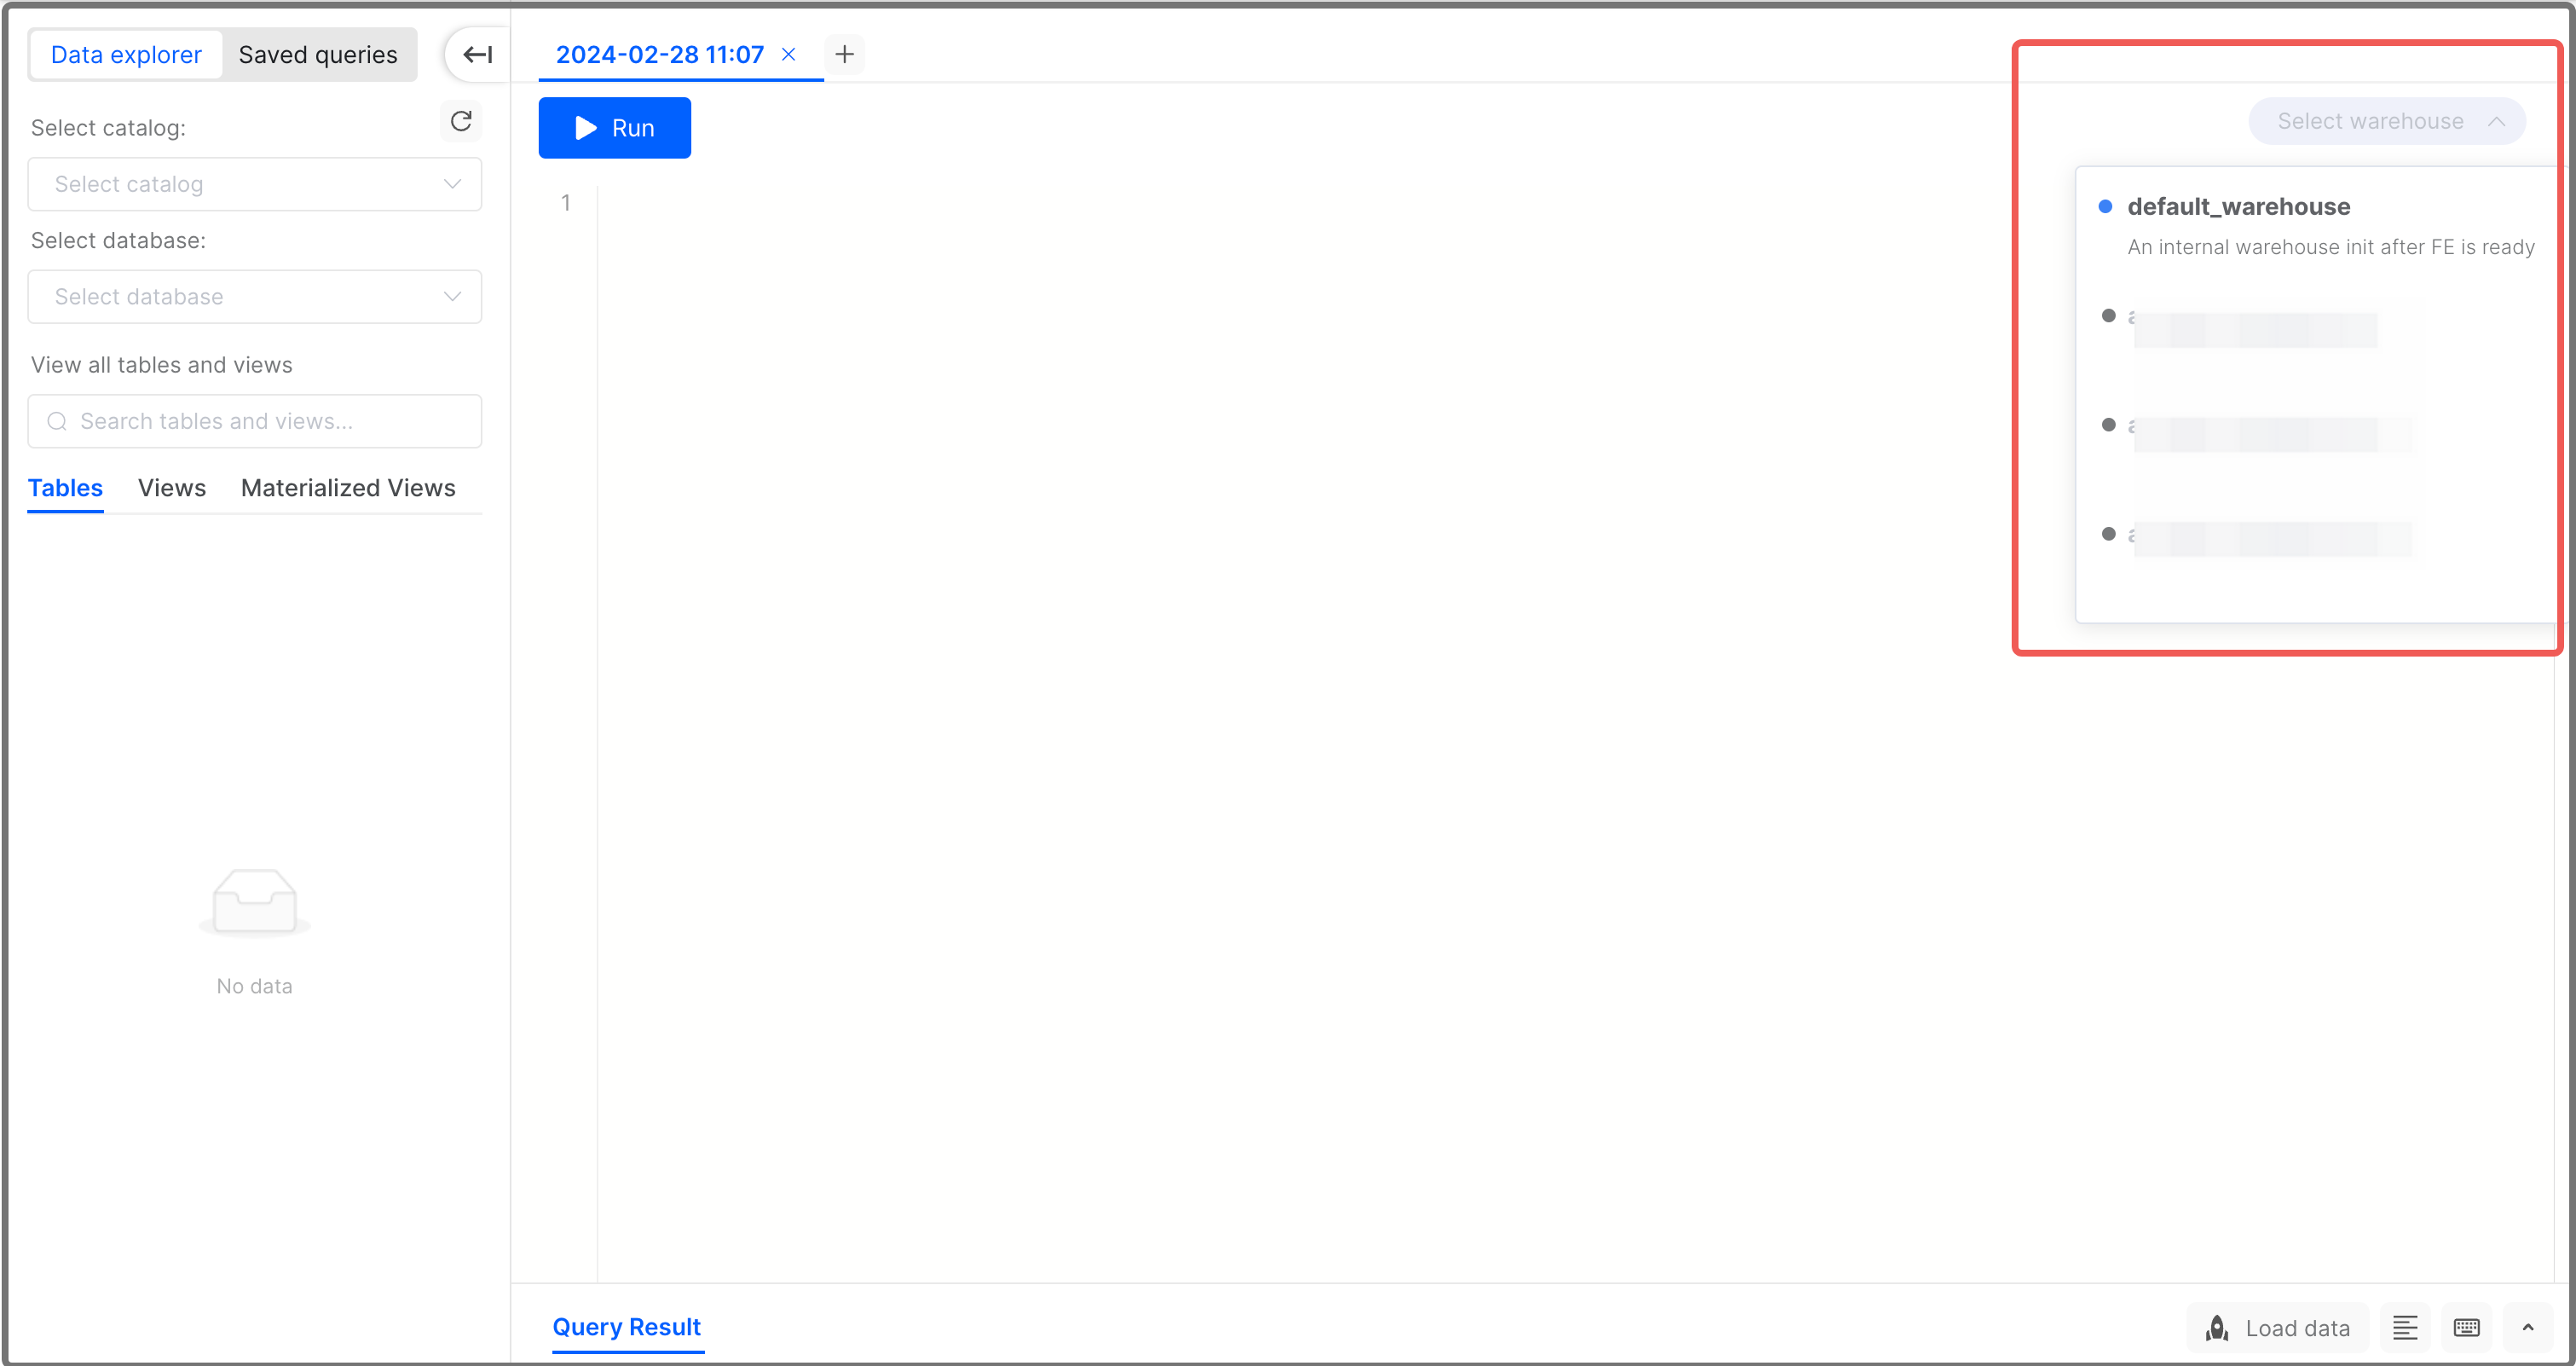
Task: Expand the query result panel
Action: pos(2527,1327)
